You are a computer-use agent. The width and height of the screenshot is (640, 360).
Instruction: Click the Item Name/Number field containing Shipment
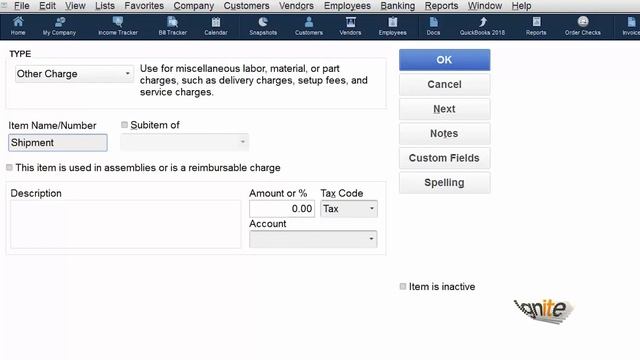click(58, 142)
